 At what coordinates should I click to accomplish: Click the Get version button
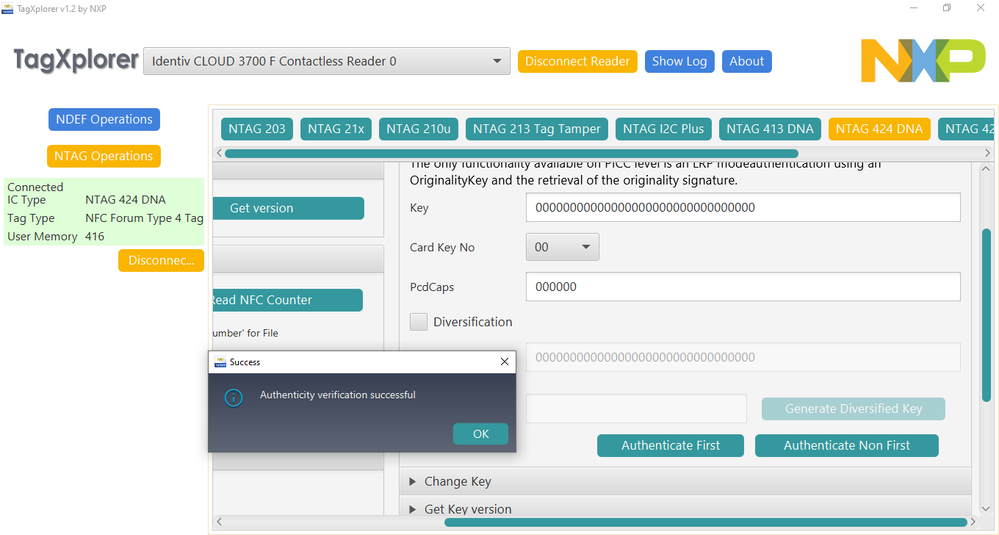tap(288, 208)
